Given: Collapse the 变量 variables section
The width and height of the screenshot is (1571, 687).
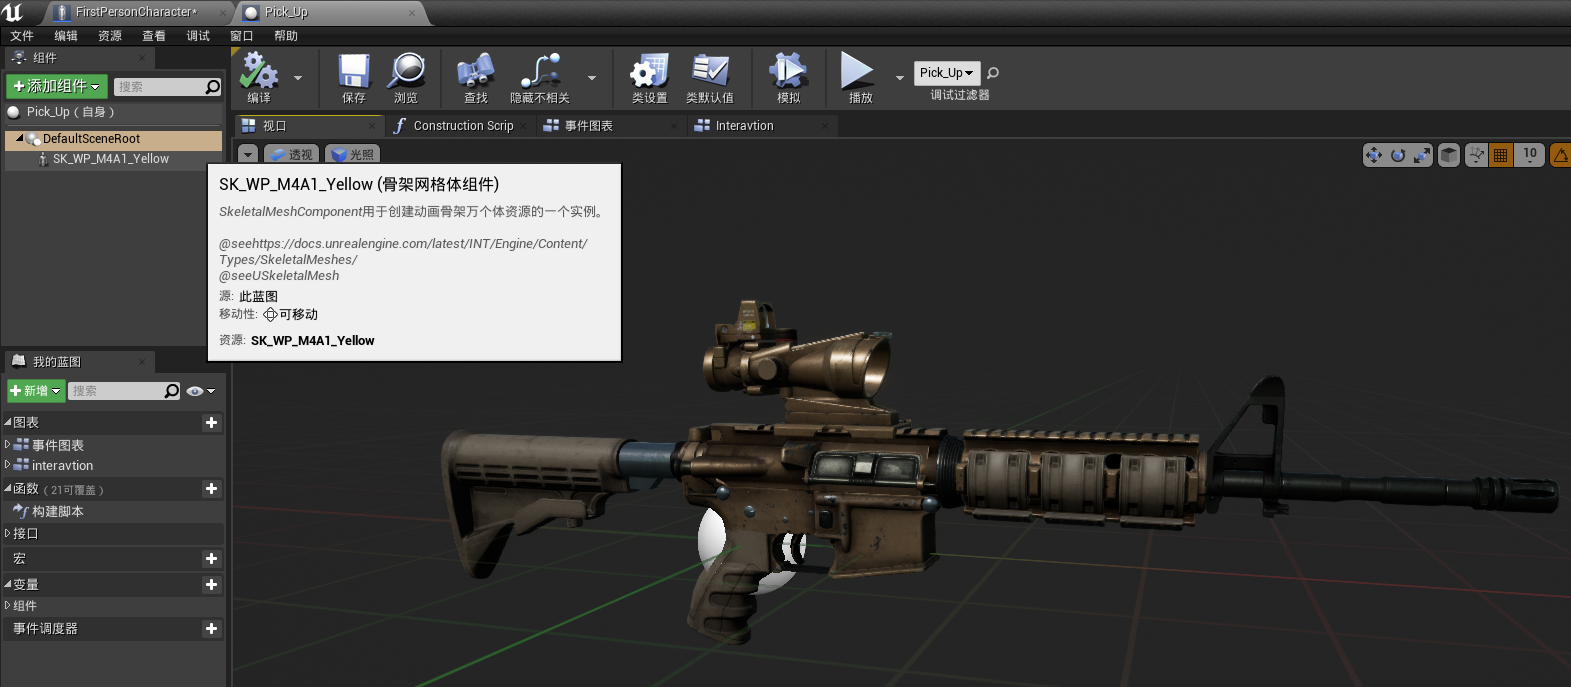Looking at the screenshot, I should coord(8,584).
